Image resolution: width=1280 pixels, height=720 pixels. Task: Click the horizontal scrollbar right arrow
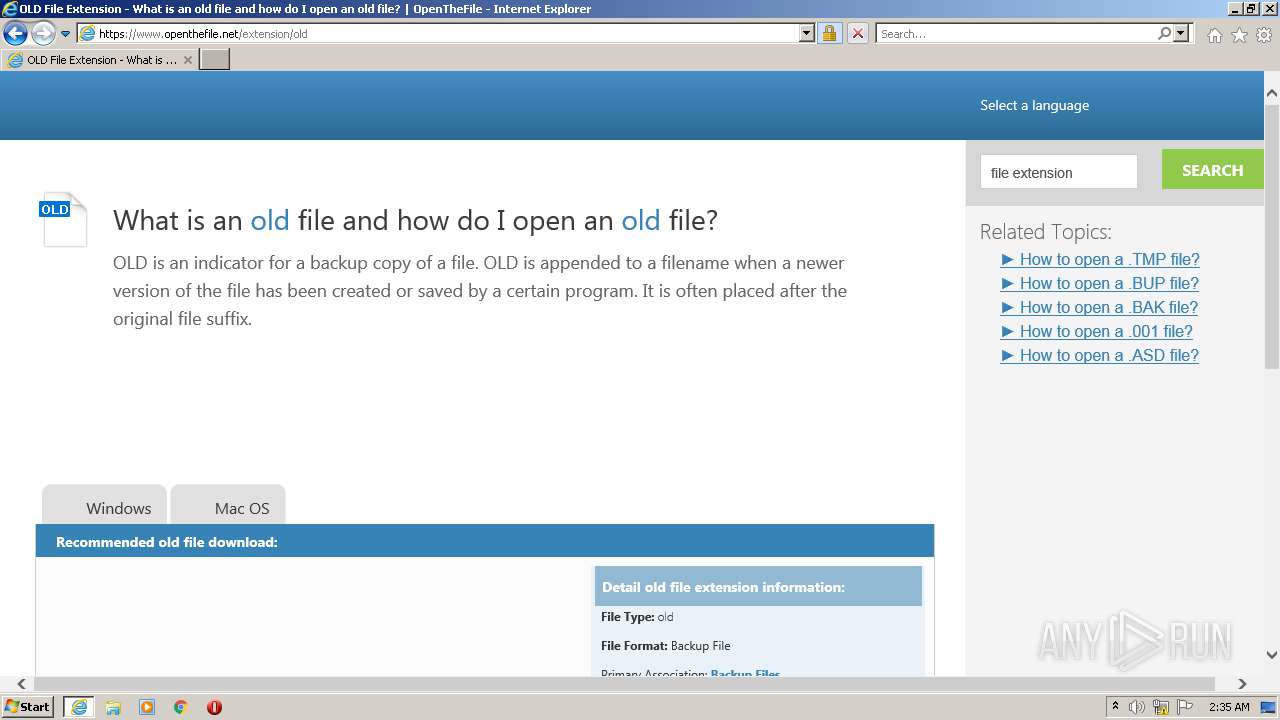point(1242,684)
